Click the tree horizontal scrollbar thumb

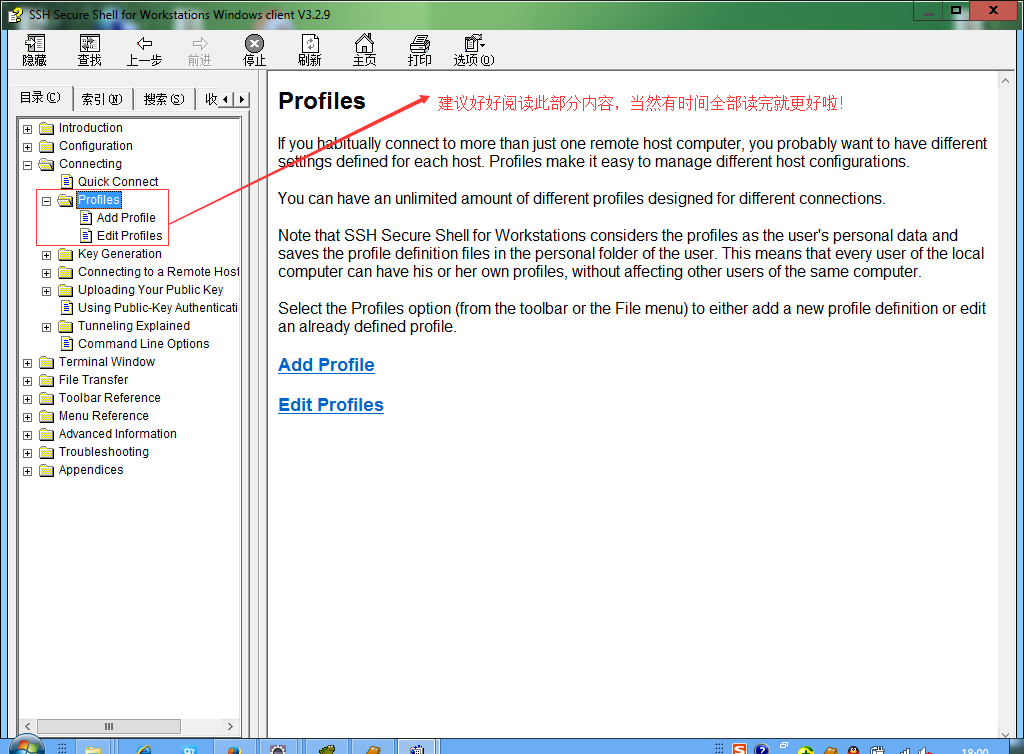pos(108,727)
